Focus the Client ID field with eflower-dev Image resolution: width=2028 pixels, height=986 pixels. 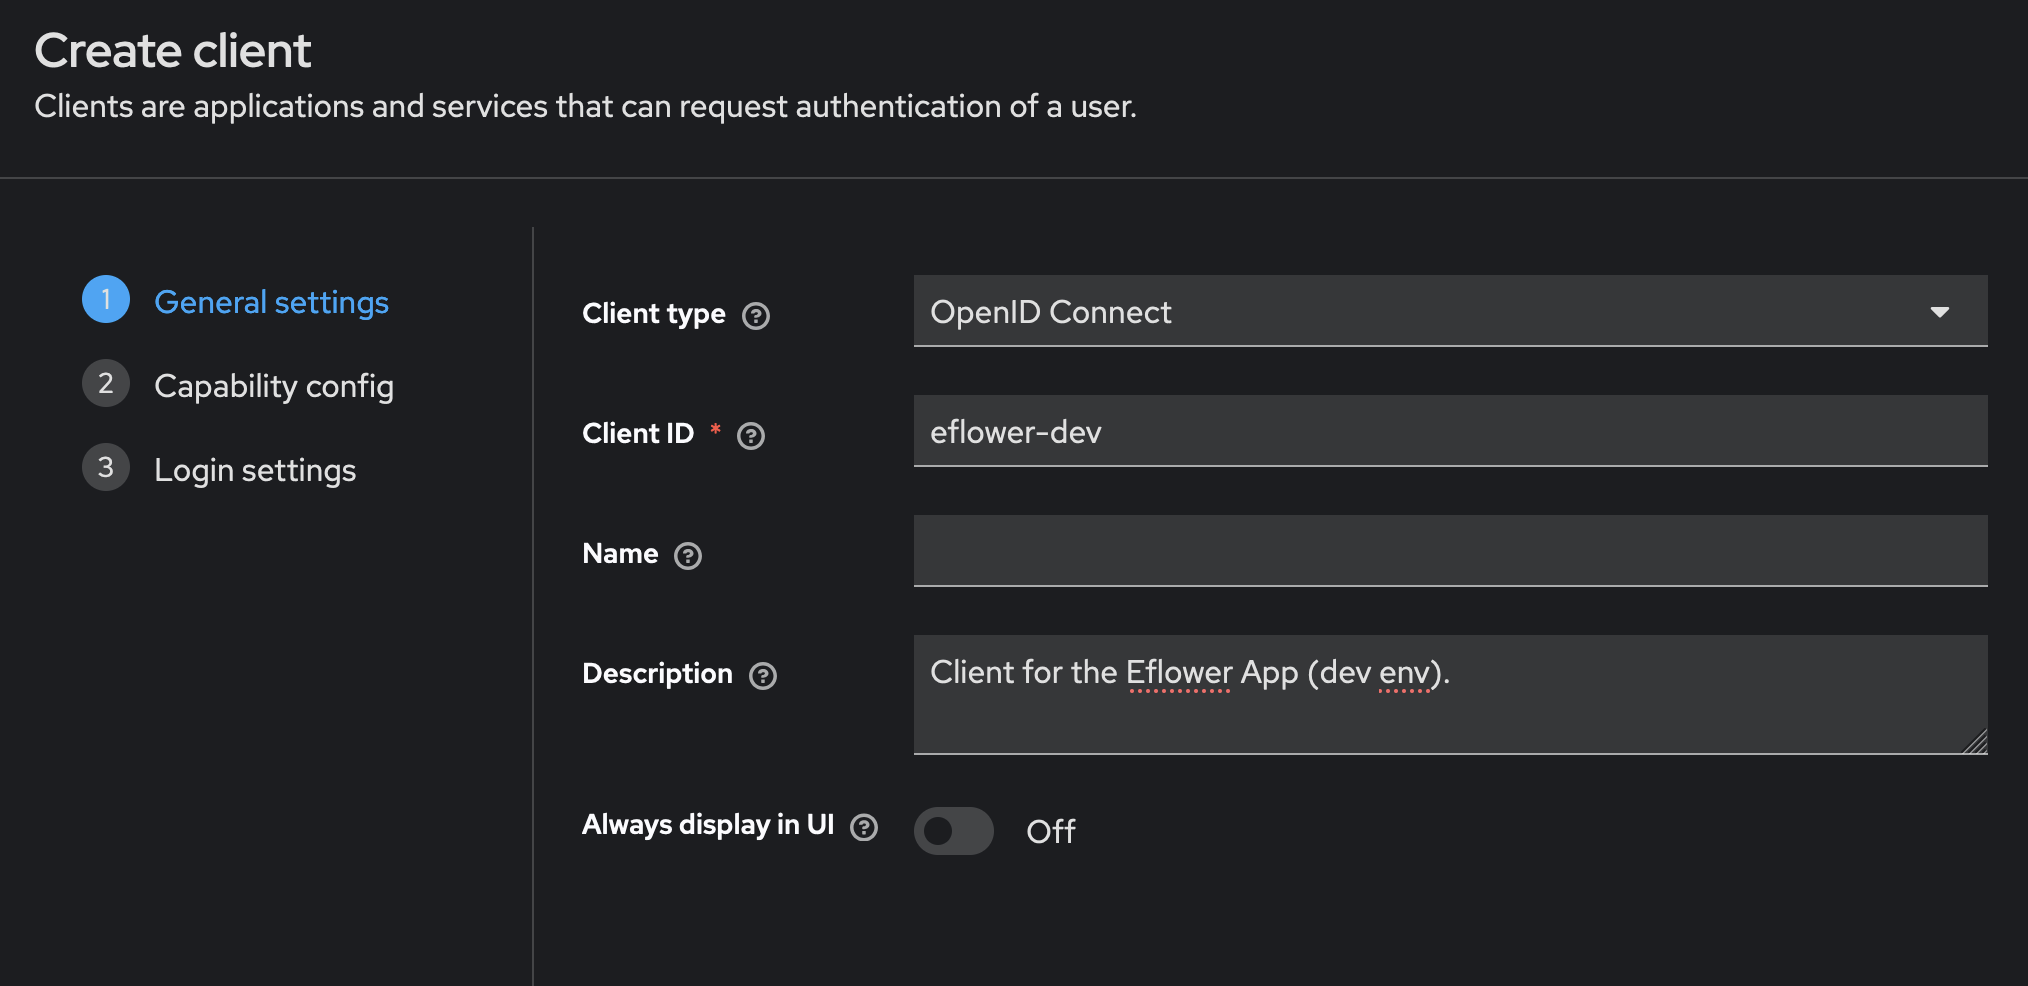click(x=1450, y=431)
